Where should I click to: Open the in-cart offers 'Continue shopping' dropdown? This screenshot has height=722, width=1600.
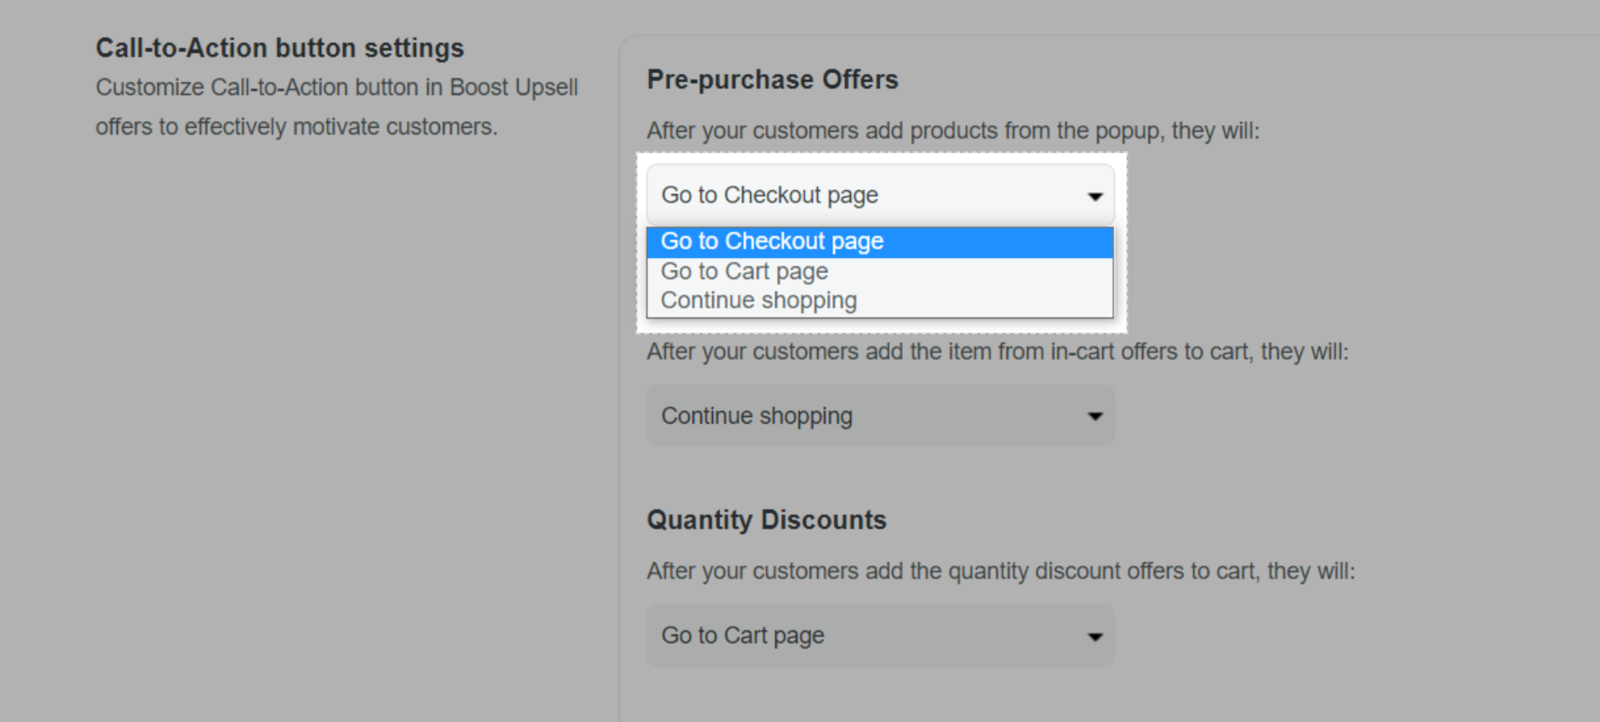click(x=879, y=416)
